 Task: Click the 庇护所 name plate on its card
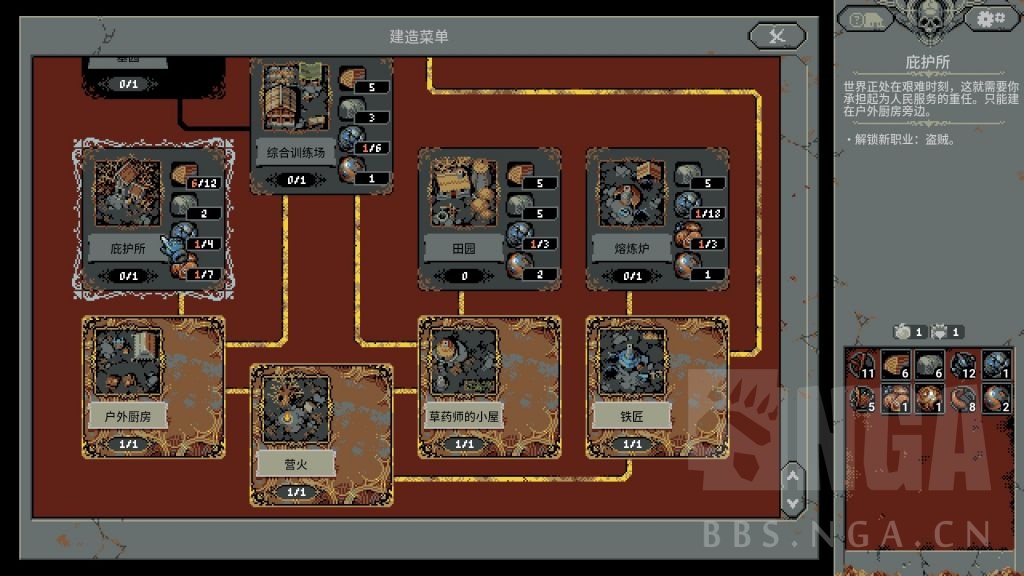pyautogui.click(x=128, y=249)
